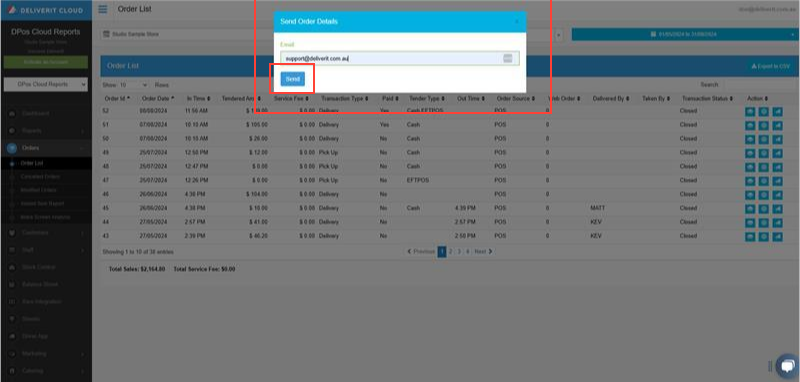Viewport: 800px width, 382px height.
Task: Click the Orders icon in the sidebar
Action: (x=12, y=148)
